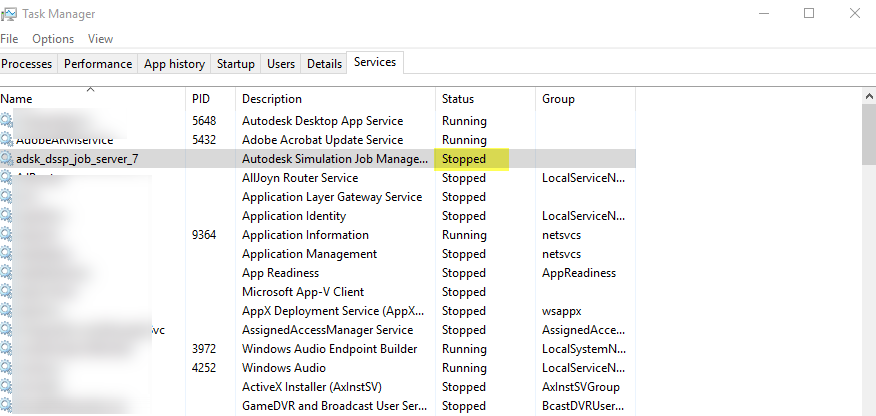Image resolution: width=876 pixels, height=416 pixels.
Task: Click gear icon next to adsk_dssp_job_server_7
Action: click(7, 159)
